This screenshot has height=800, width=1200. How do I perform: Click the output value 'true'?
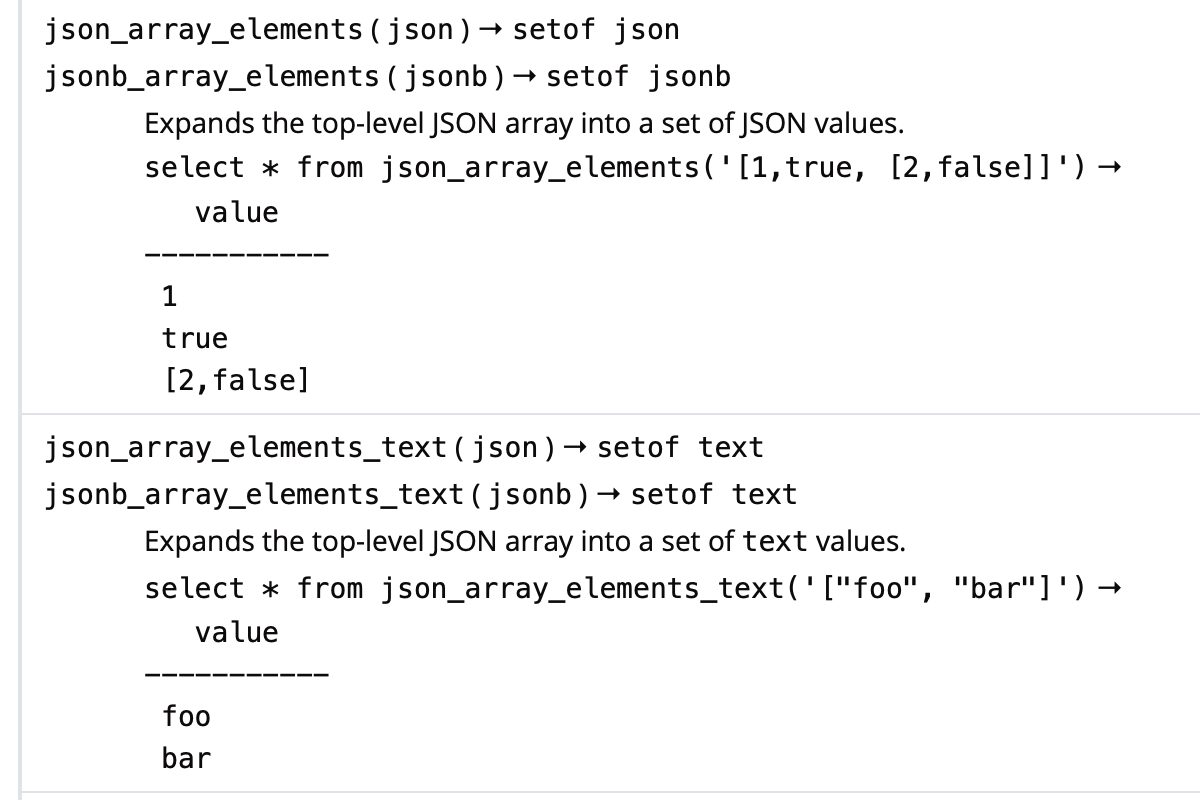[x=195, y=338]
